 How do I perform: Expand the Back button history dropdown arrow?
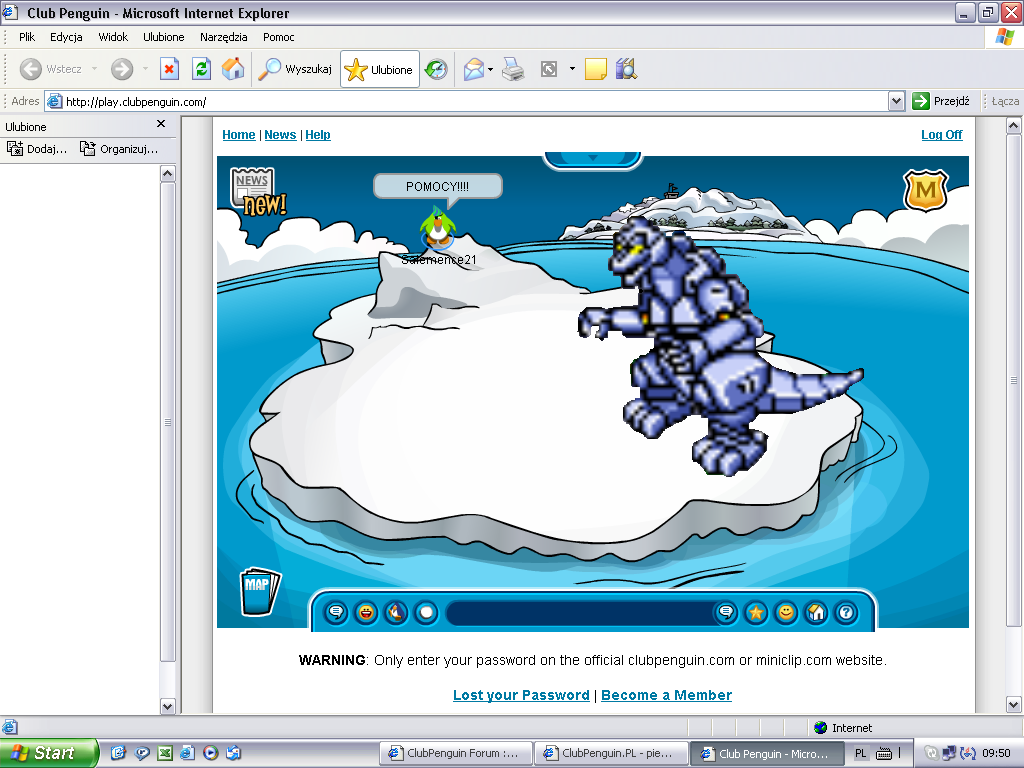[95, 69]
